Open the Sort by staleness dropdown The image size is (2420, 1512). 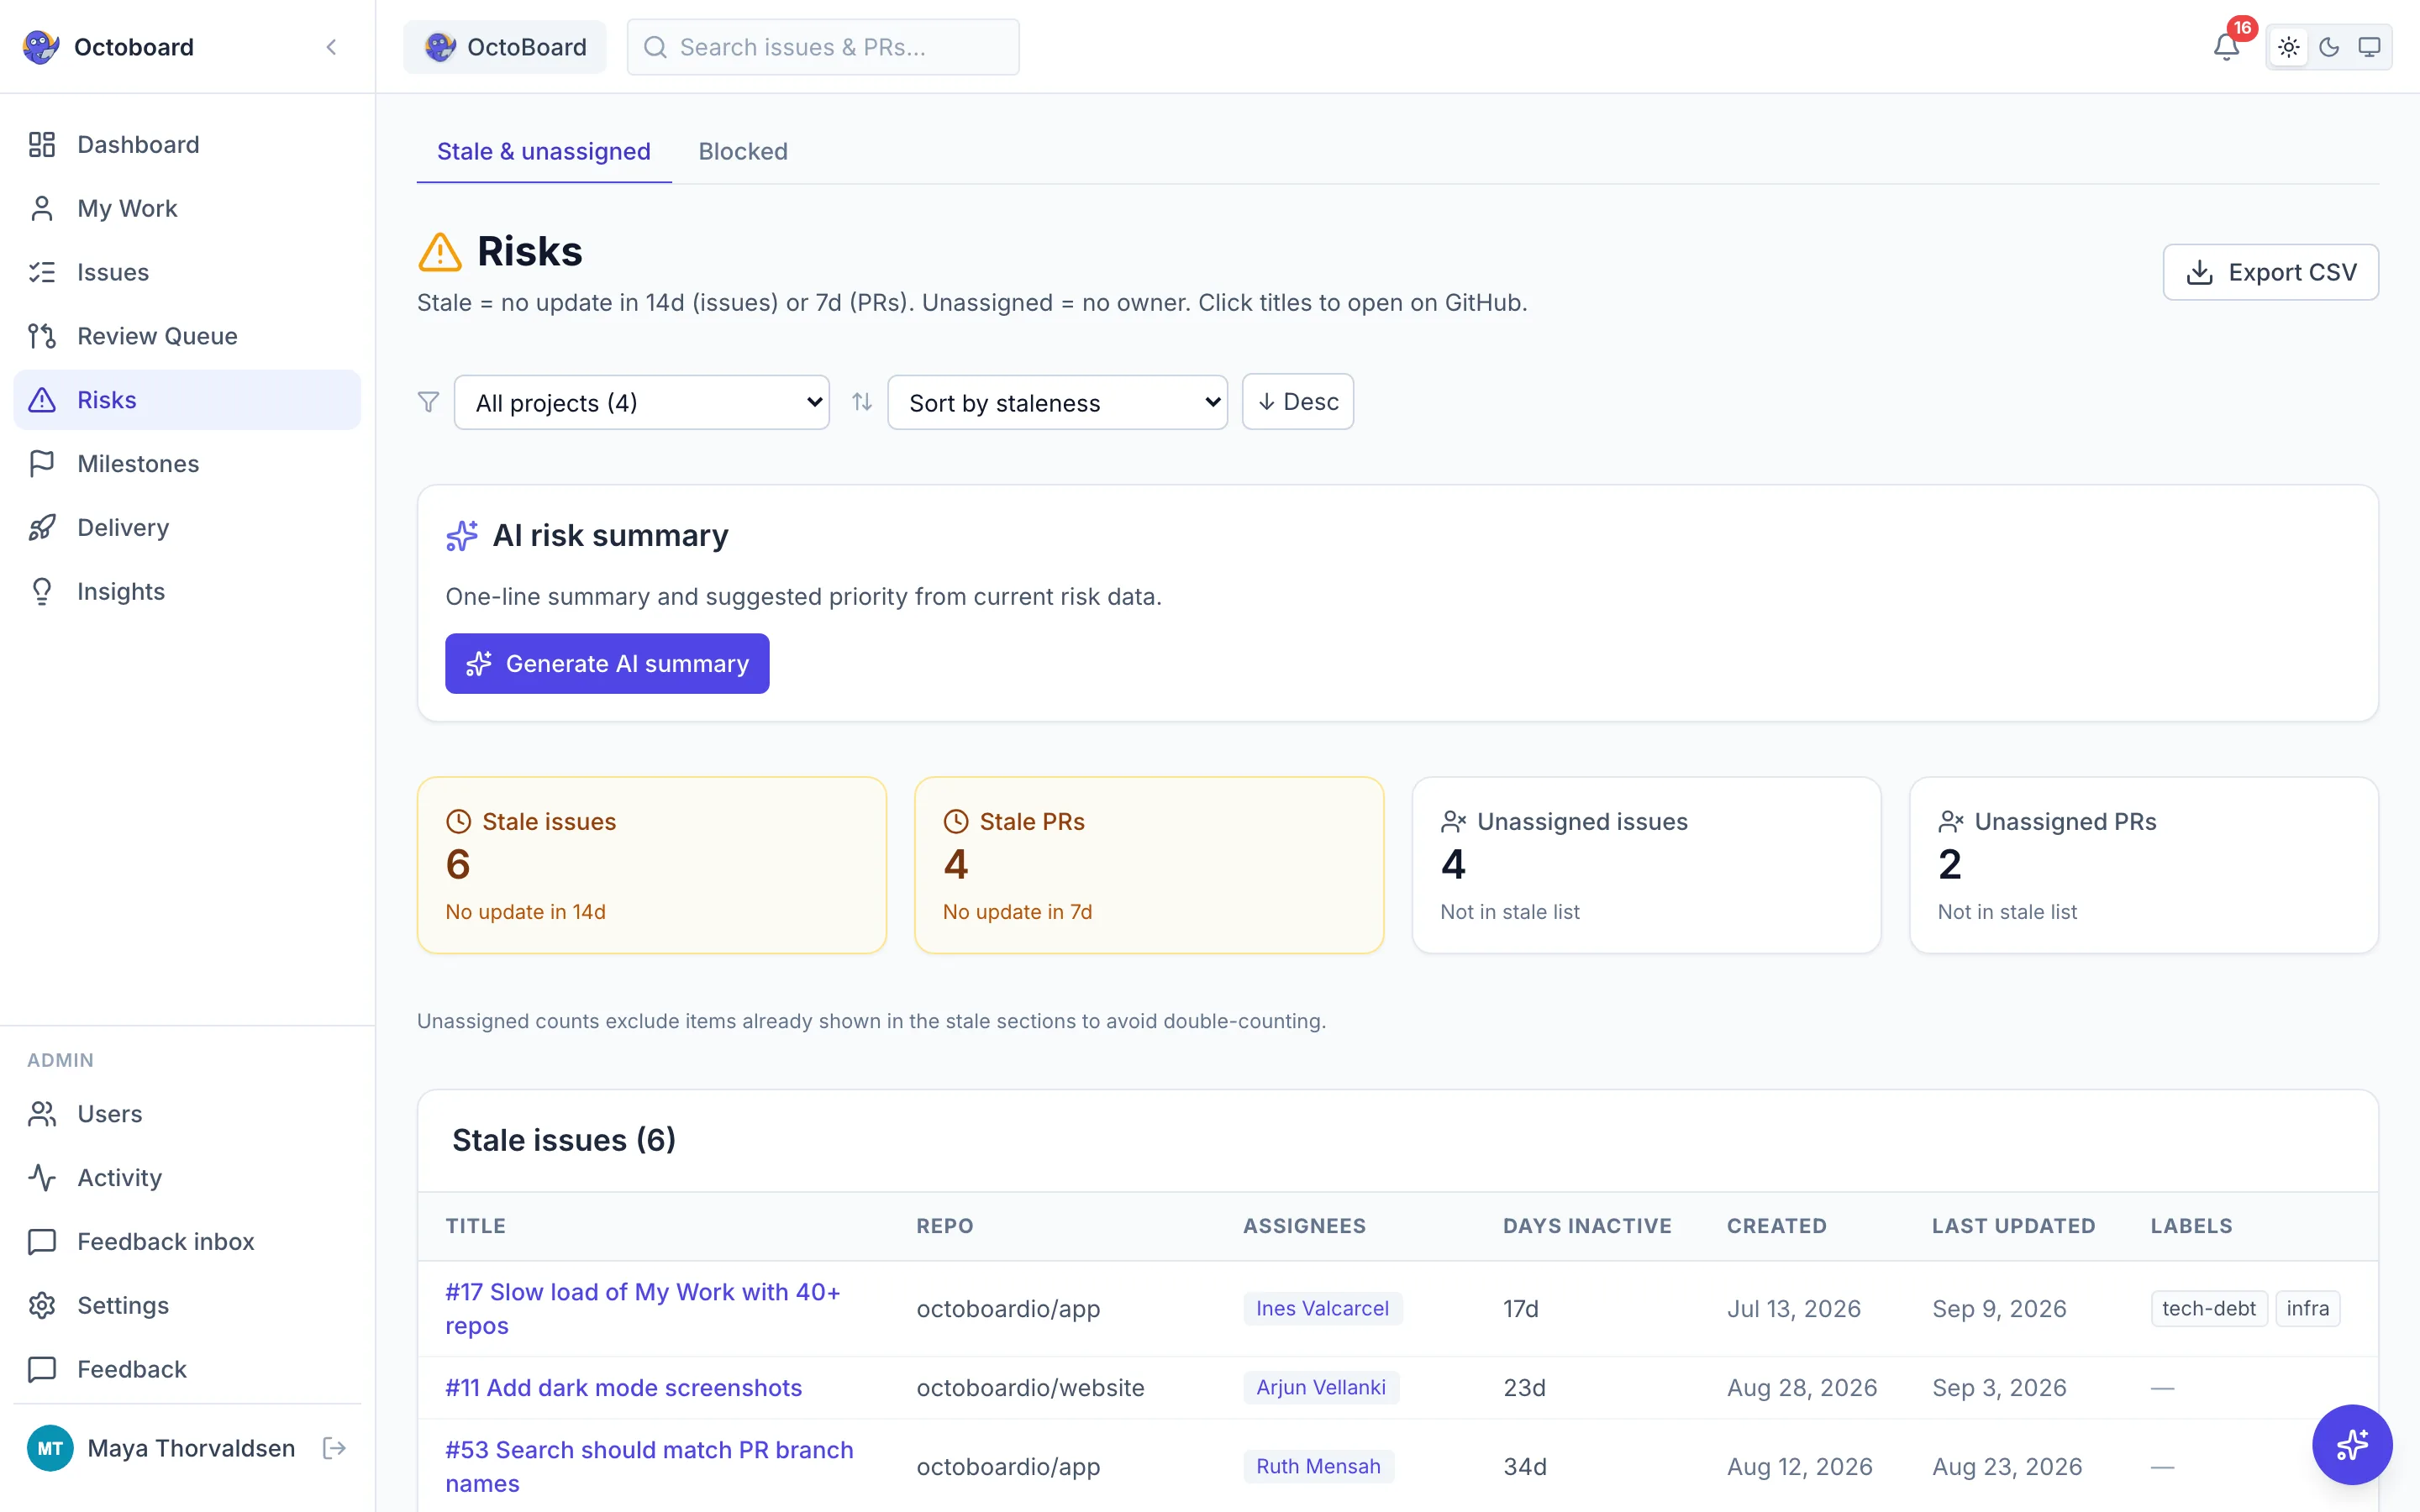tap(1057, 402)
